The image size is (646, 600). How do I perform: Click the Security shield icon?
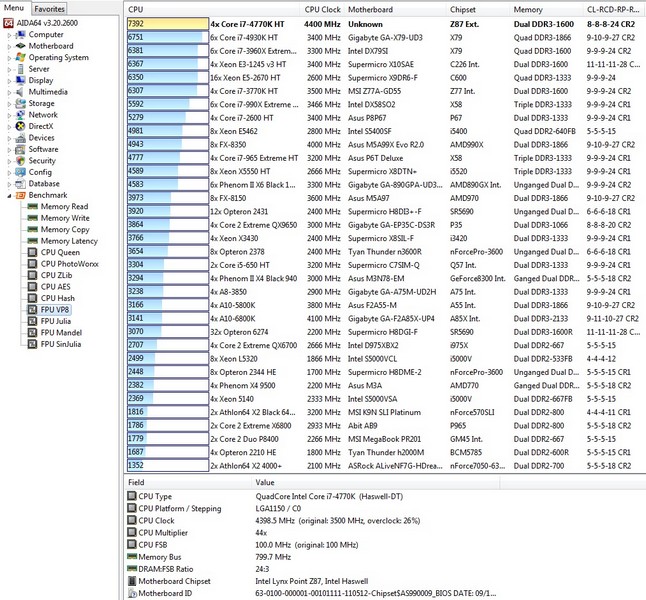tap(21, 161)
